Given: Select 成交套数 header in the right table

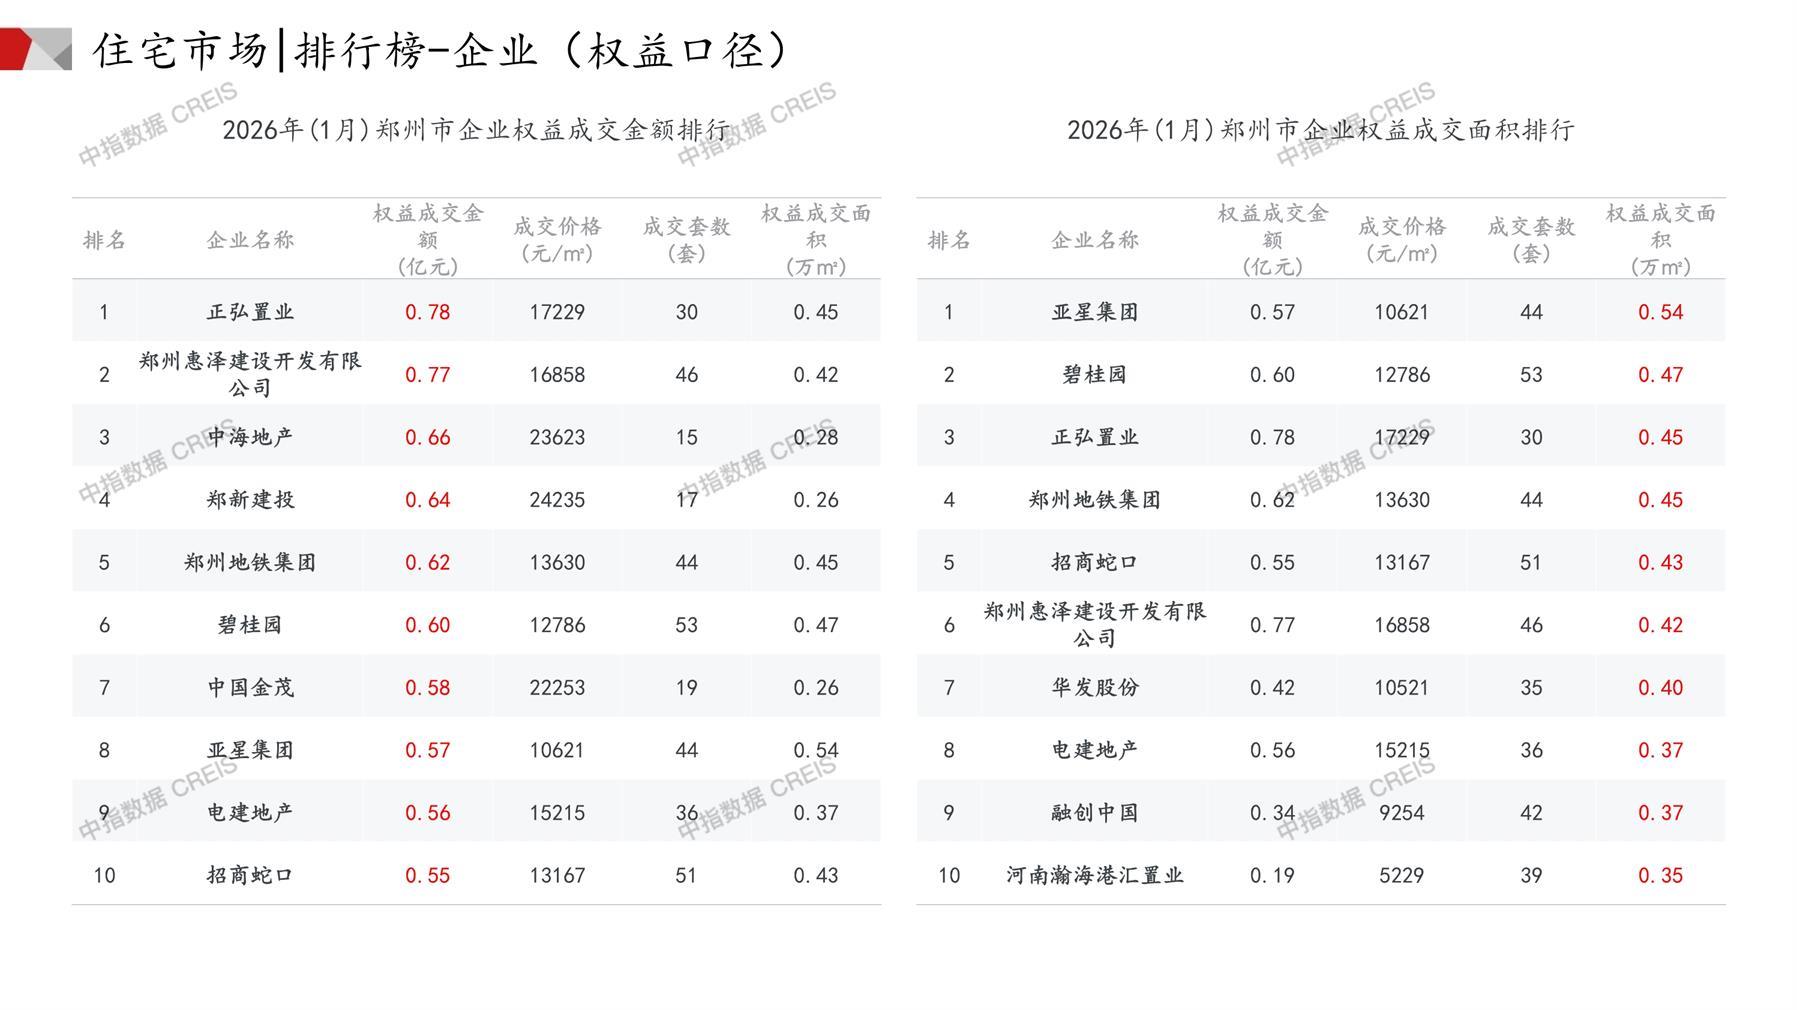Looking at the screenshot, I should (1531, 240).
